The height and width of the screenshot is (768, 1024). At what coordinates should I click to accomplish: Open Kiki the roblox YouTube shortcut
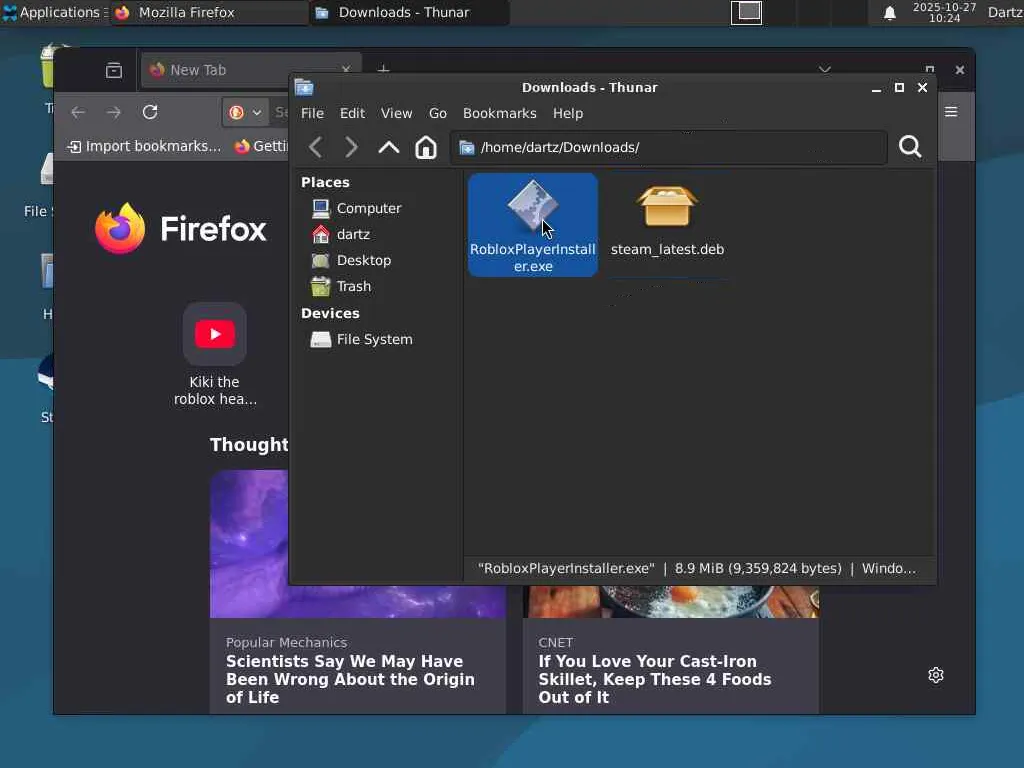[x=215, y=353]
